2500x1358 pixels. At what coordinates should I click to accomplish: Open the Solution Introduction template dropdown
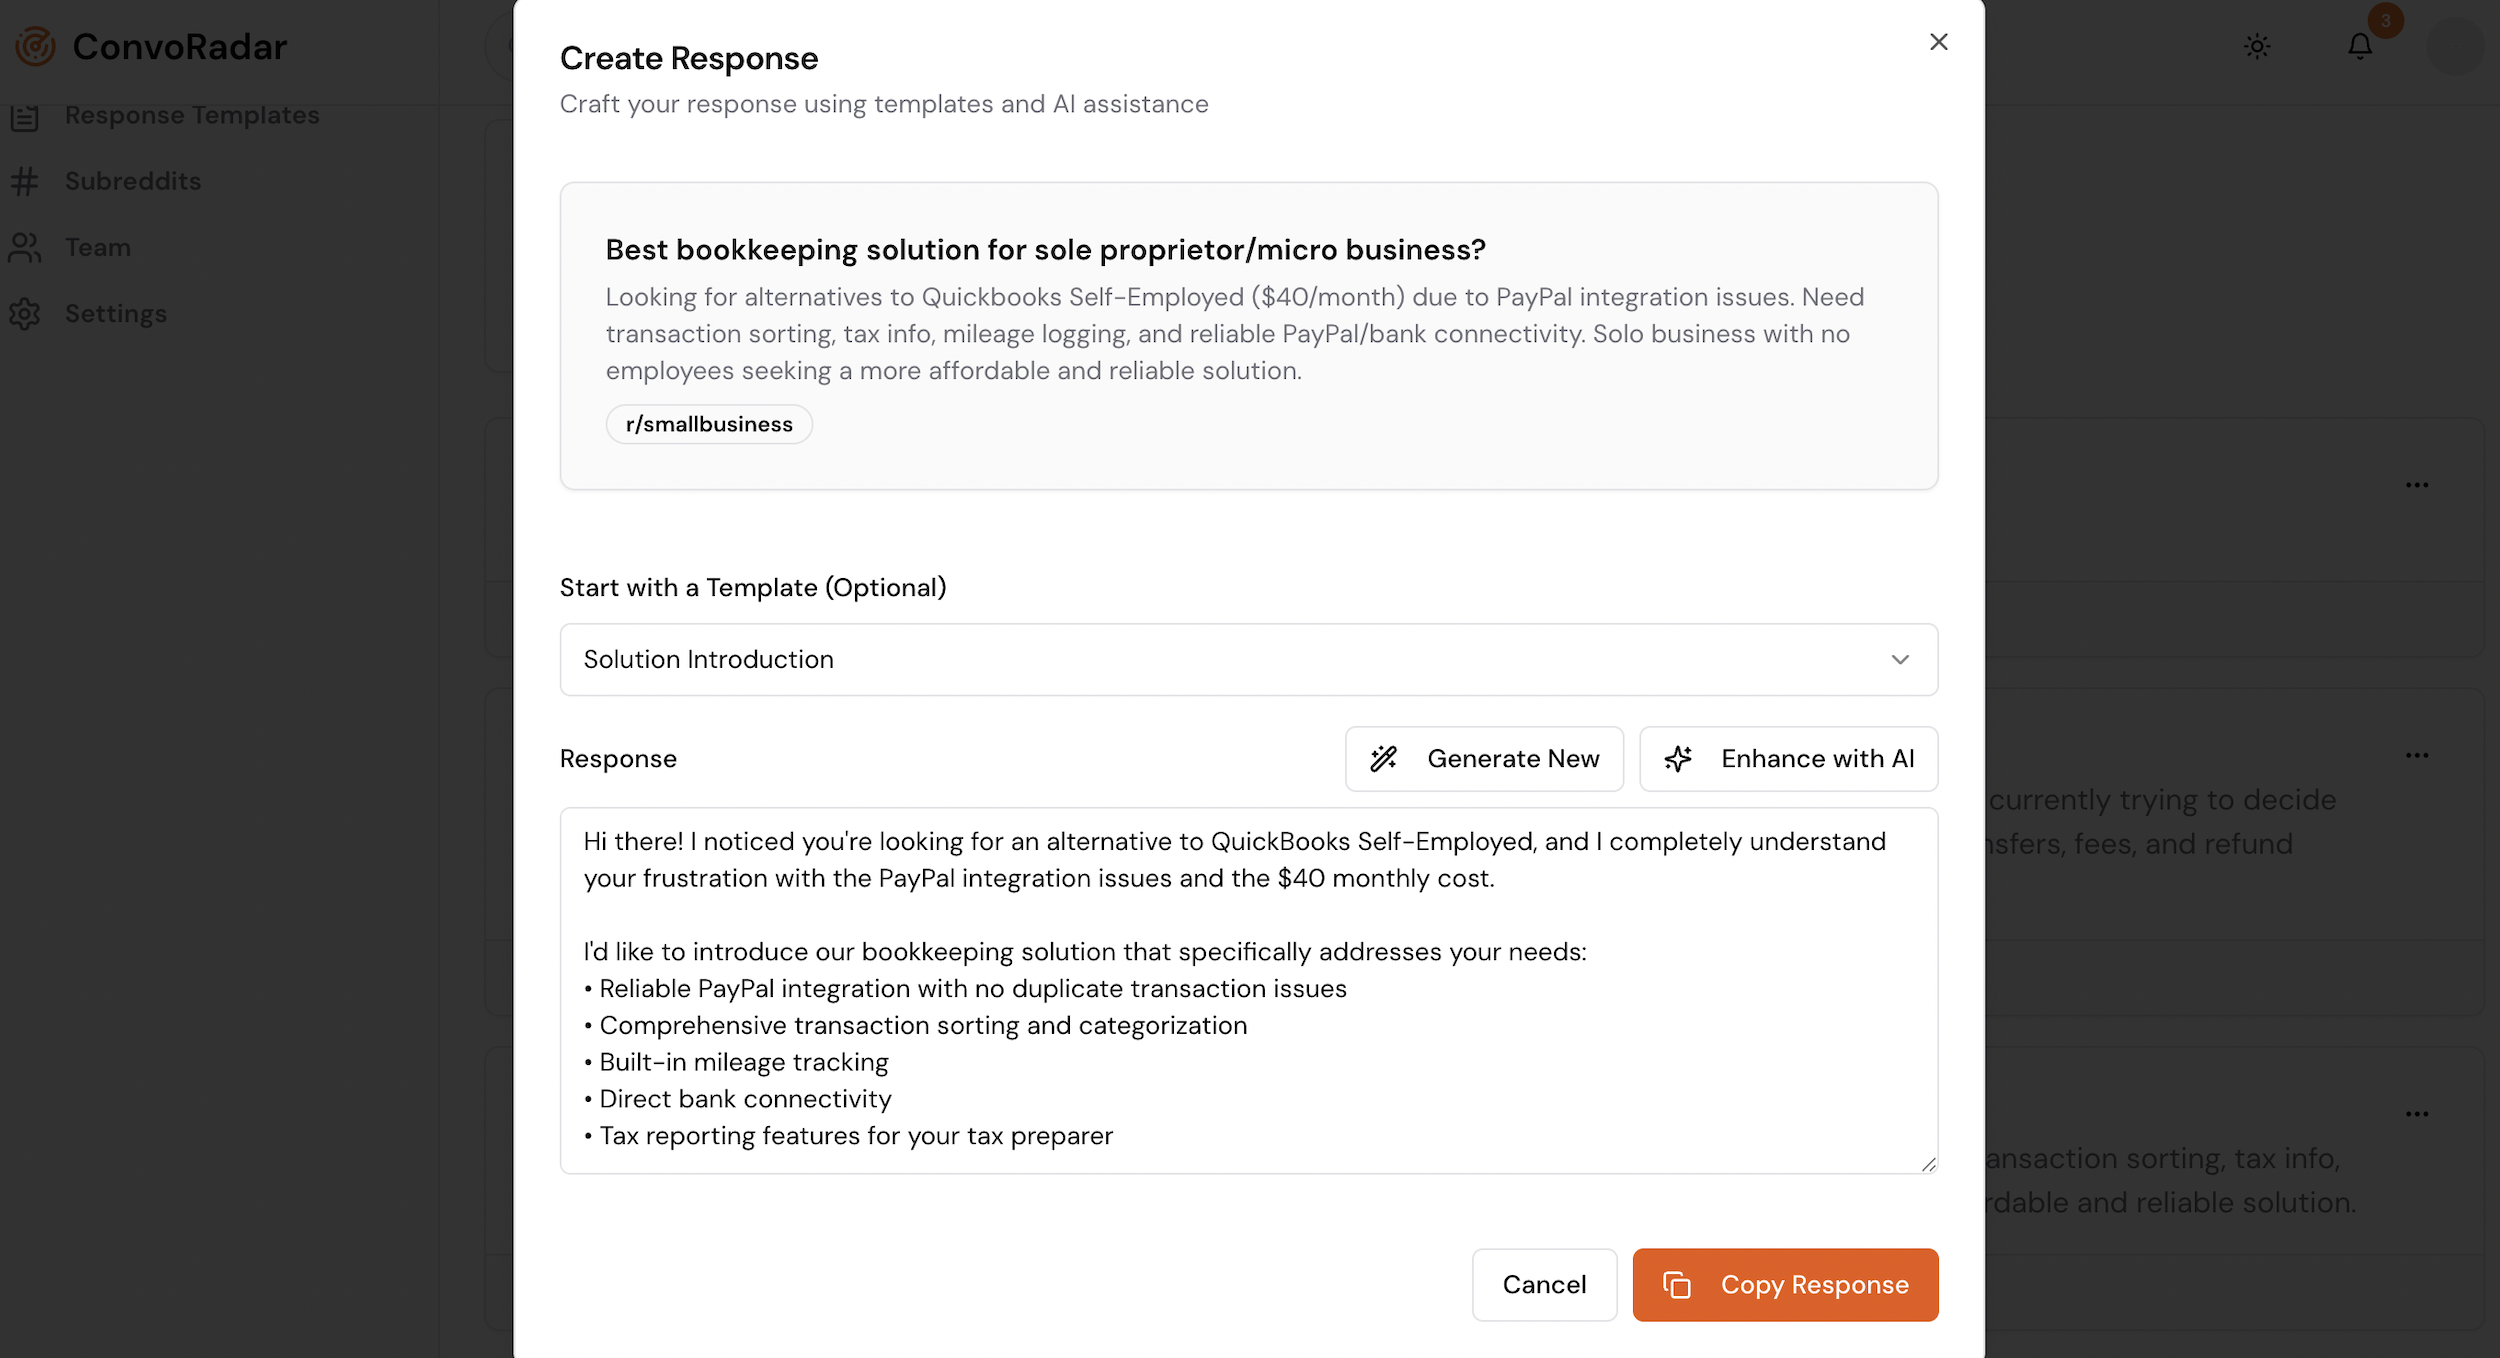click(x=1248, y=660)
